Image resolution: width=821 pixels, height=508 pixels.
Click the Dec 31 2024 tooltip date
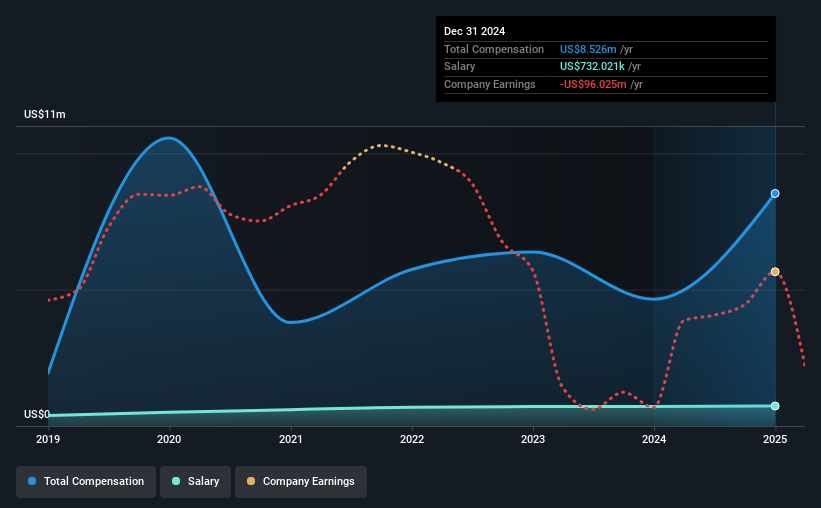474,31
